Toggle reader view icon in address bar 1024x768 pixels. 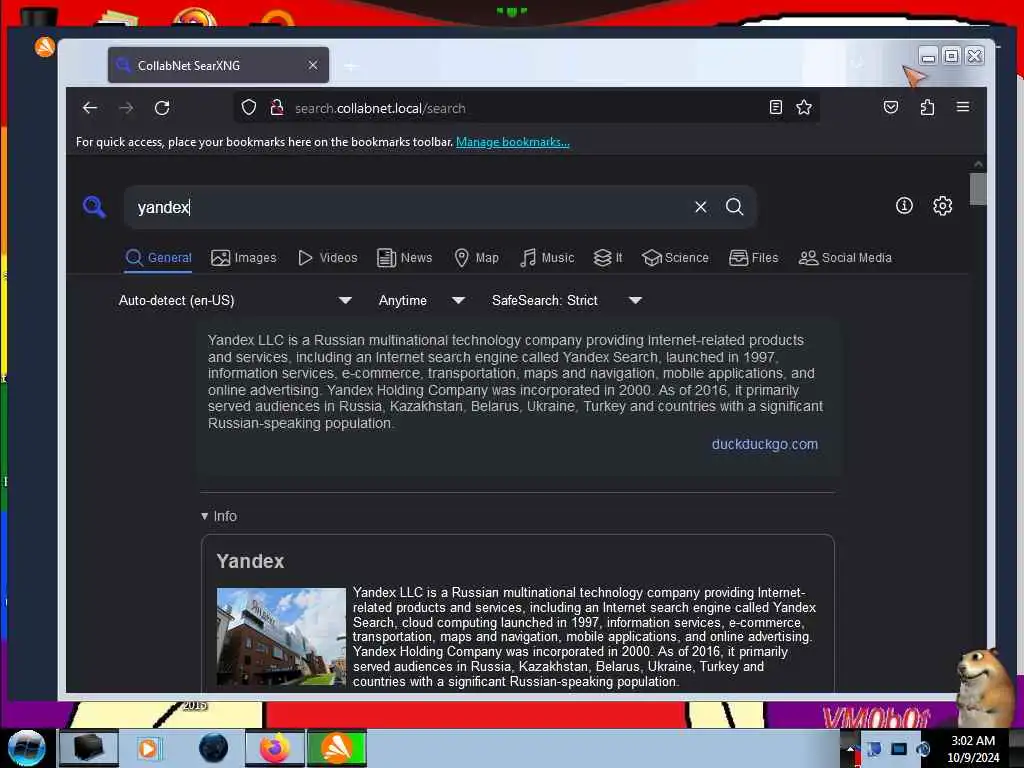coord(775,107)
